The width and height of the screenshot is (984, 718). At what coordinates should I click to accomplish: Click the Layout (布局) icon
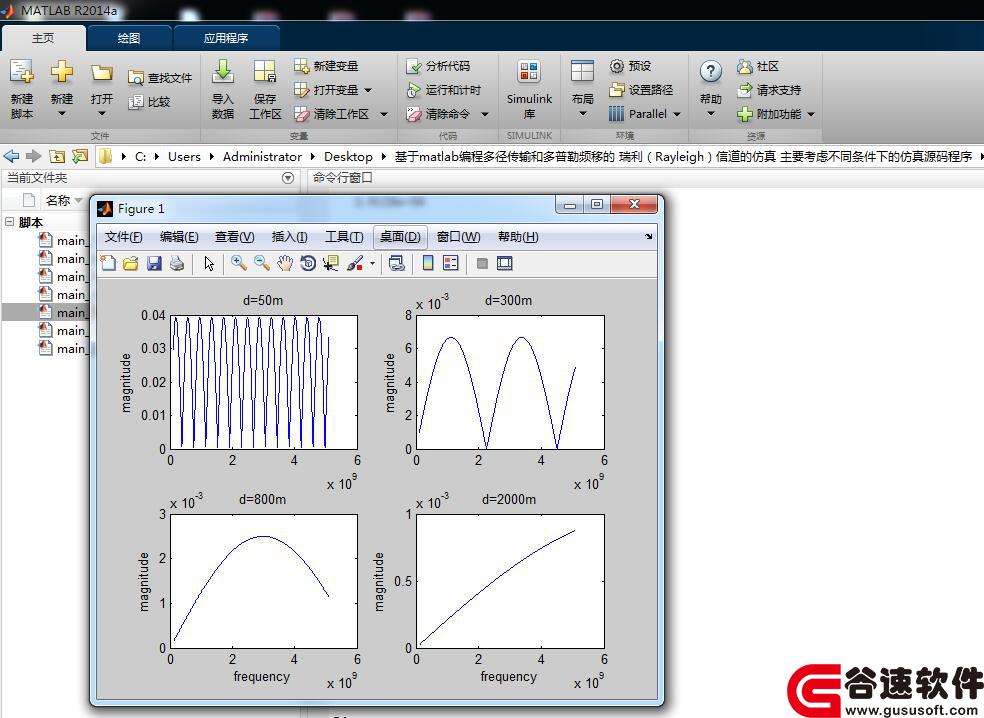coord(582,72)
